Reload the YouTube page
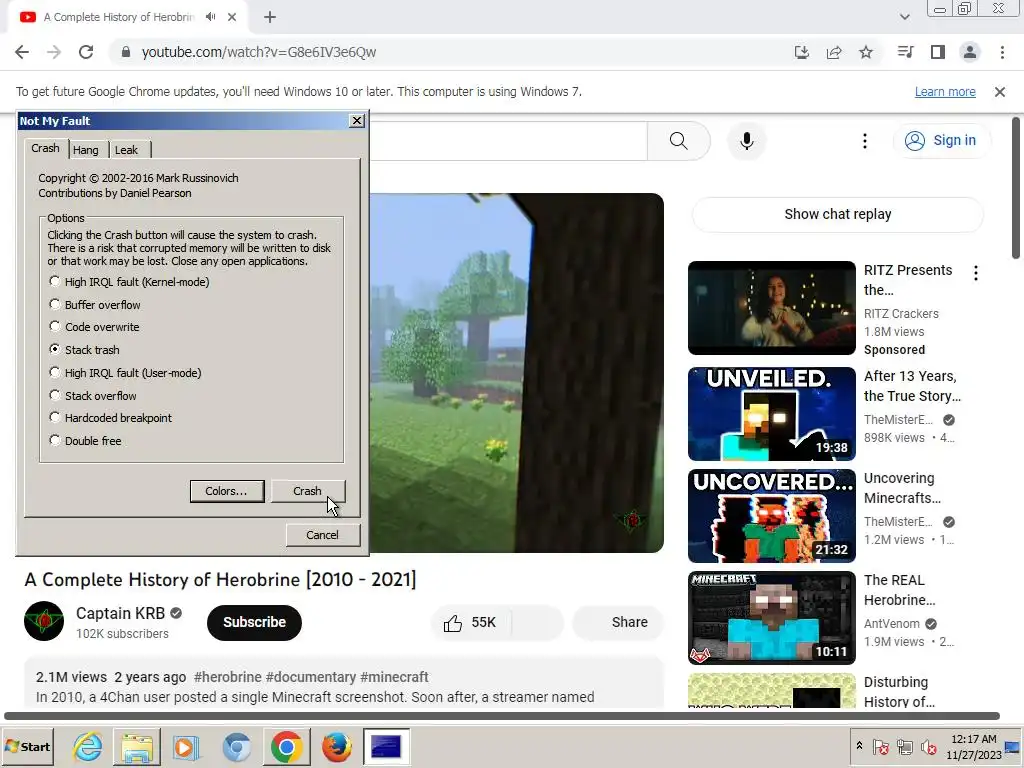This screenshot has height=768, width=1024. click(x=86, y=52)
